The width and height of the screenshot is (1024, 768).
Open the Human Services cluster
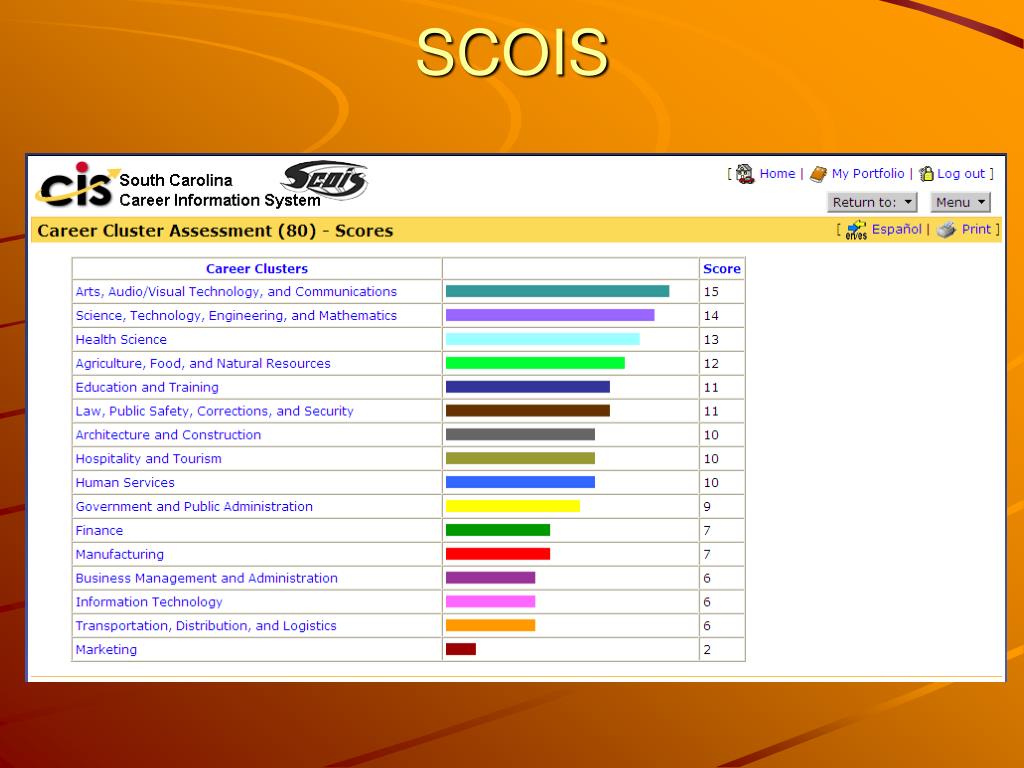[125, 483]
